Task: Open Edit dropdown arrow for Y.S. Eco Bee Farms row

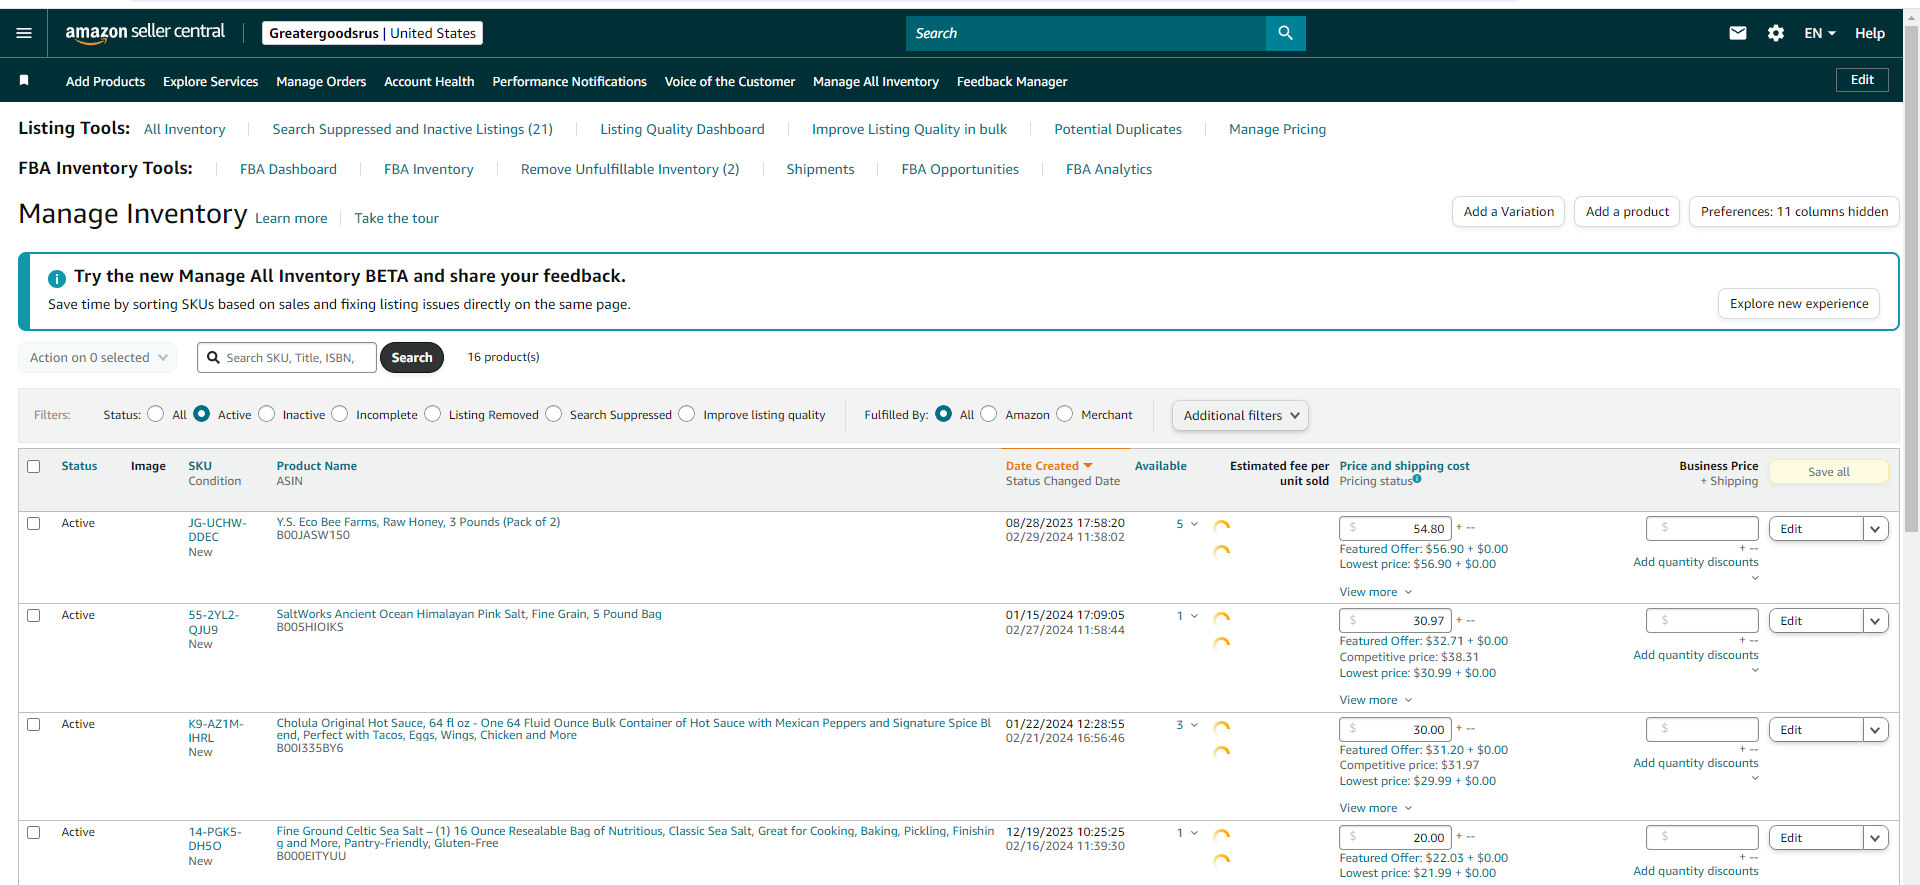Action: point(1875,529)
